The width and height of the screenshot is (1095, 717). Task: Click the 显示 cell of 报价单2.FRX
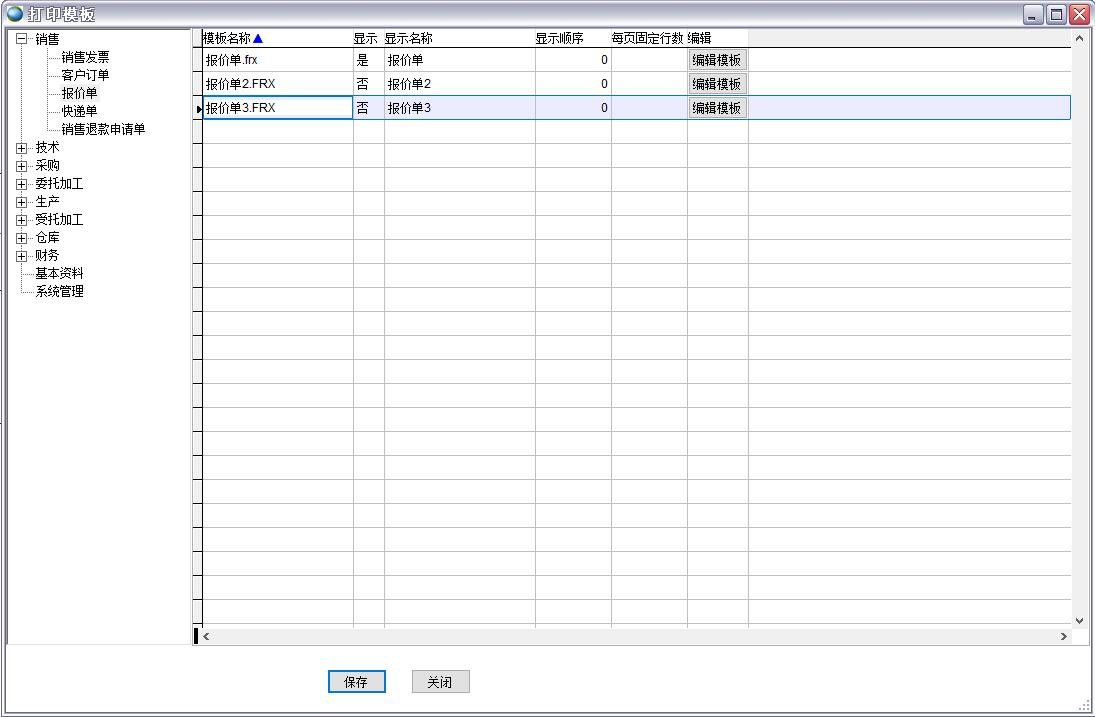[367, 84]
